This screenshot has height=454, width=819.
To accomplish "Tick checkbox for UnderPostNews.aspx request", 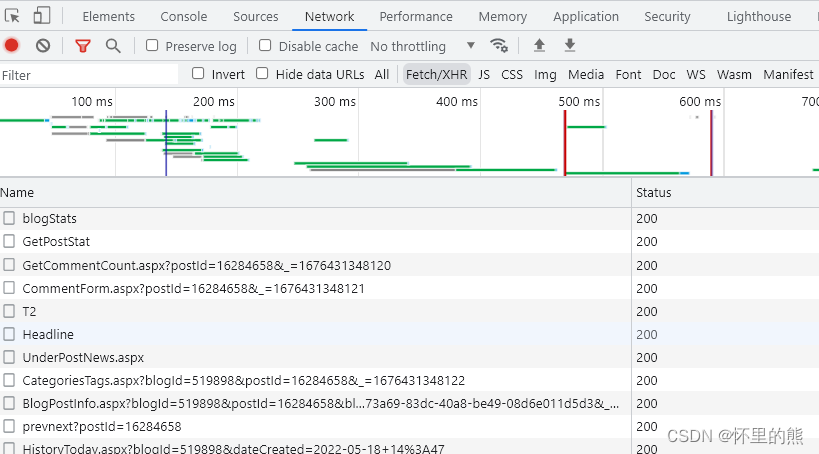I will tap(9, 357).
